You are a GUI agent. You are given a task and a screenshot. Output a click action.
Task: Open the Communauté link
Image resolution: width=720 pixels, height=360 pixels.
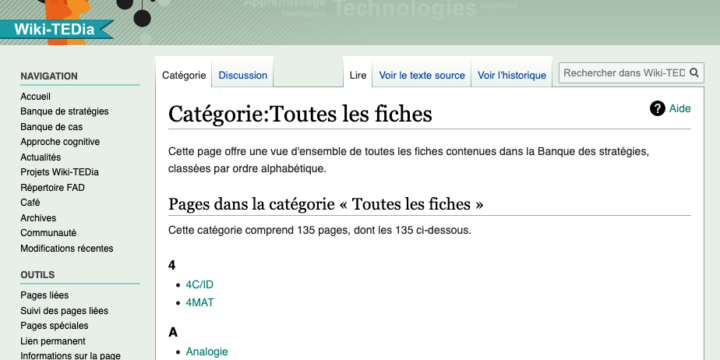pos(48,233)
